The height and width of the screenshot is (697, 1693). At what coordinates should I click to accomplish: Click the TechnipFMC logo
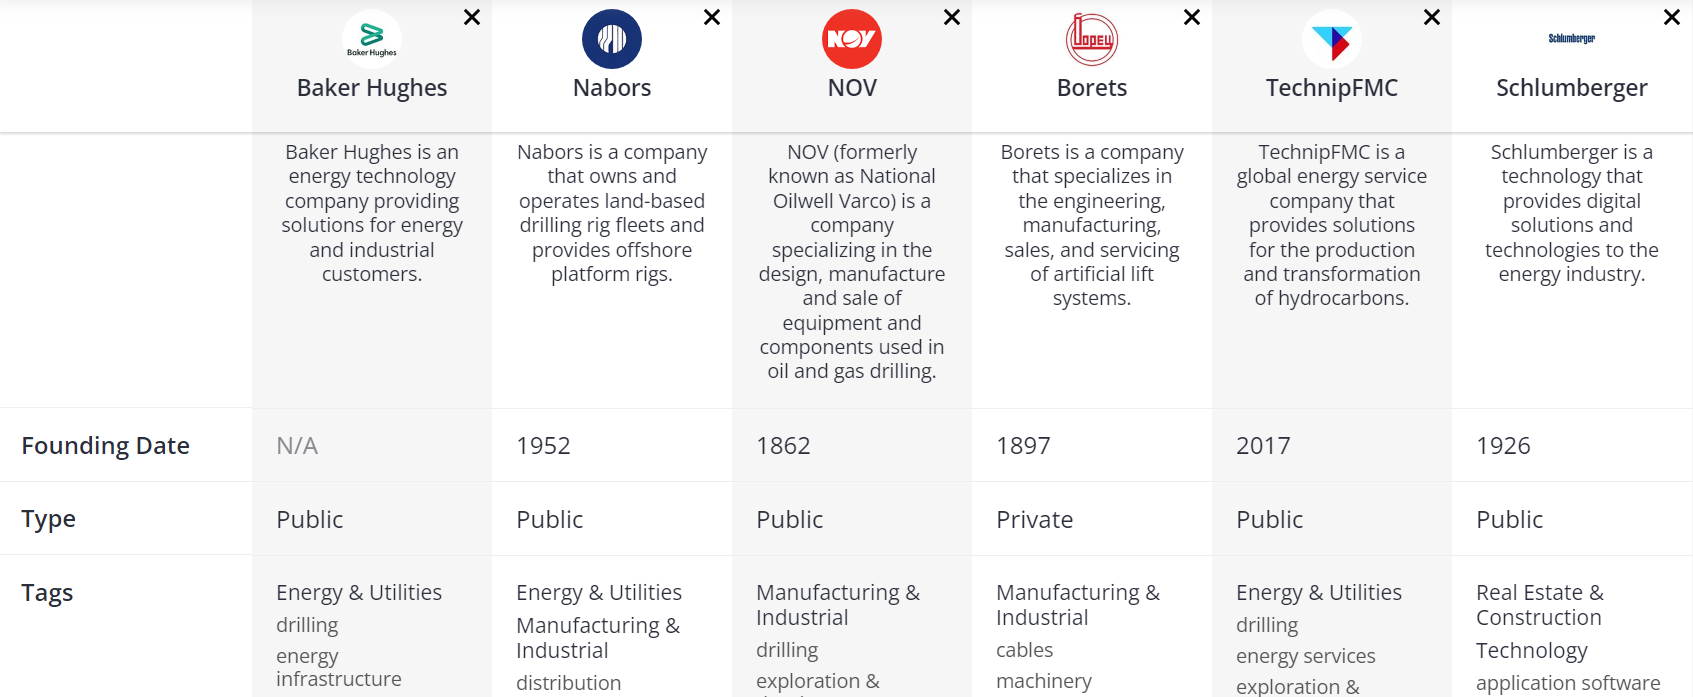[1332, 39]
